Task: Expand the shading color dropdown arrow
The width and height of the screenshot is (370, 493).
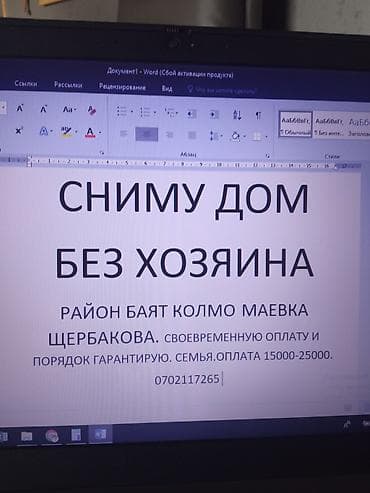Action: pyautogui.click(x=245, y=137)
